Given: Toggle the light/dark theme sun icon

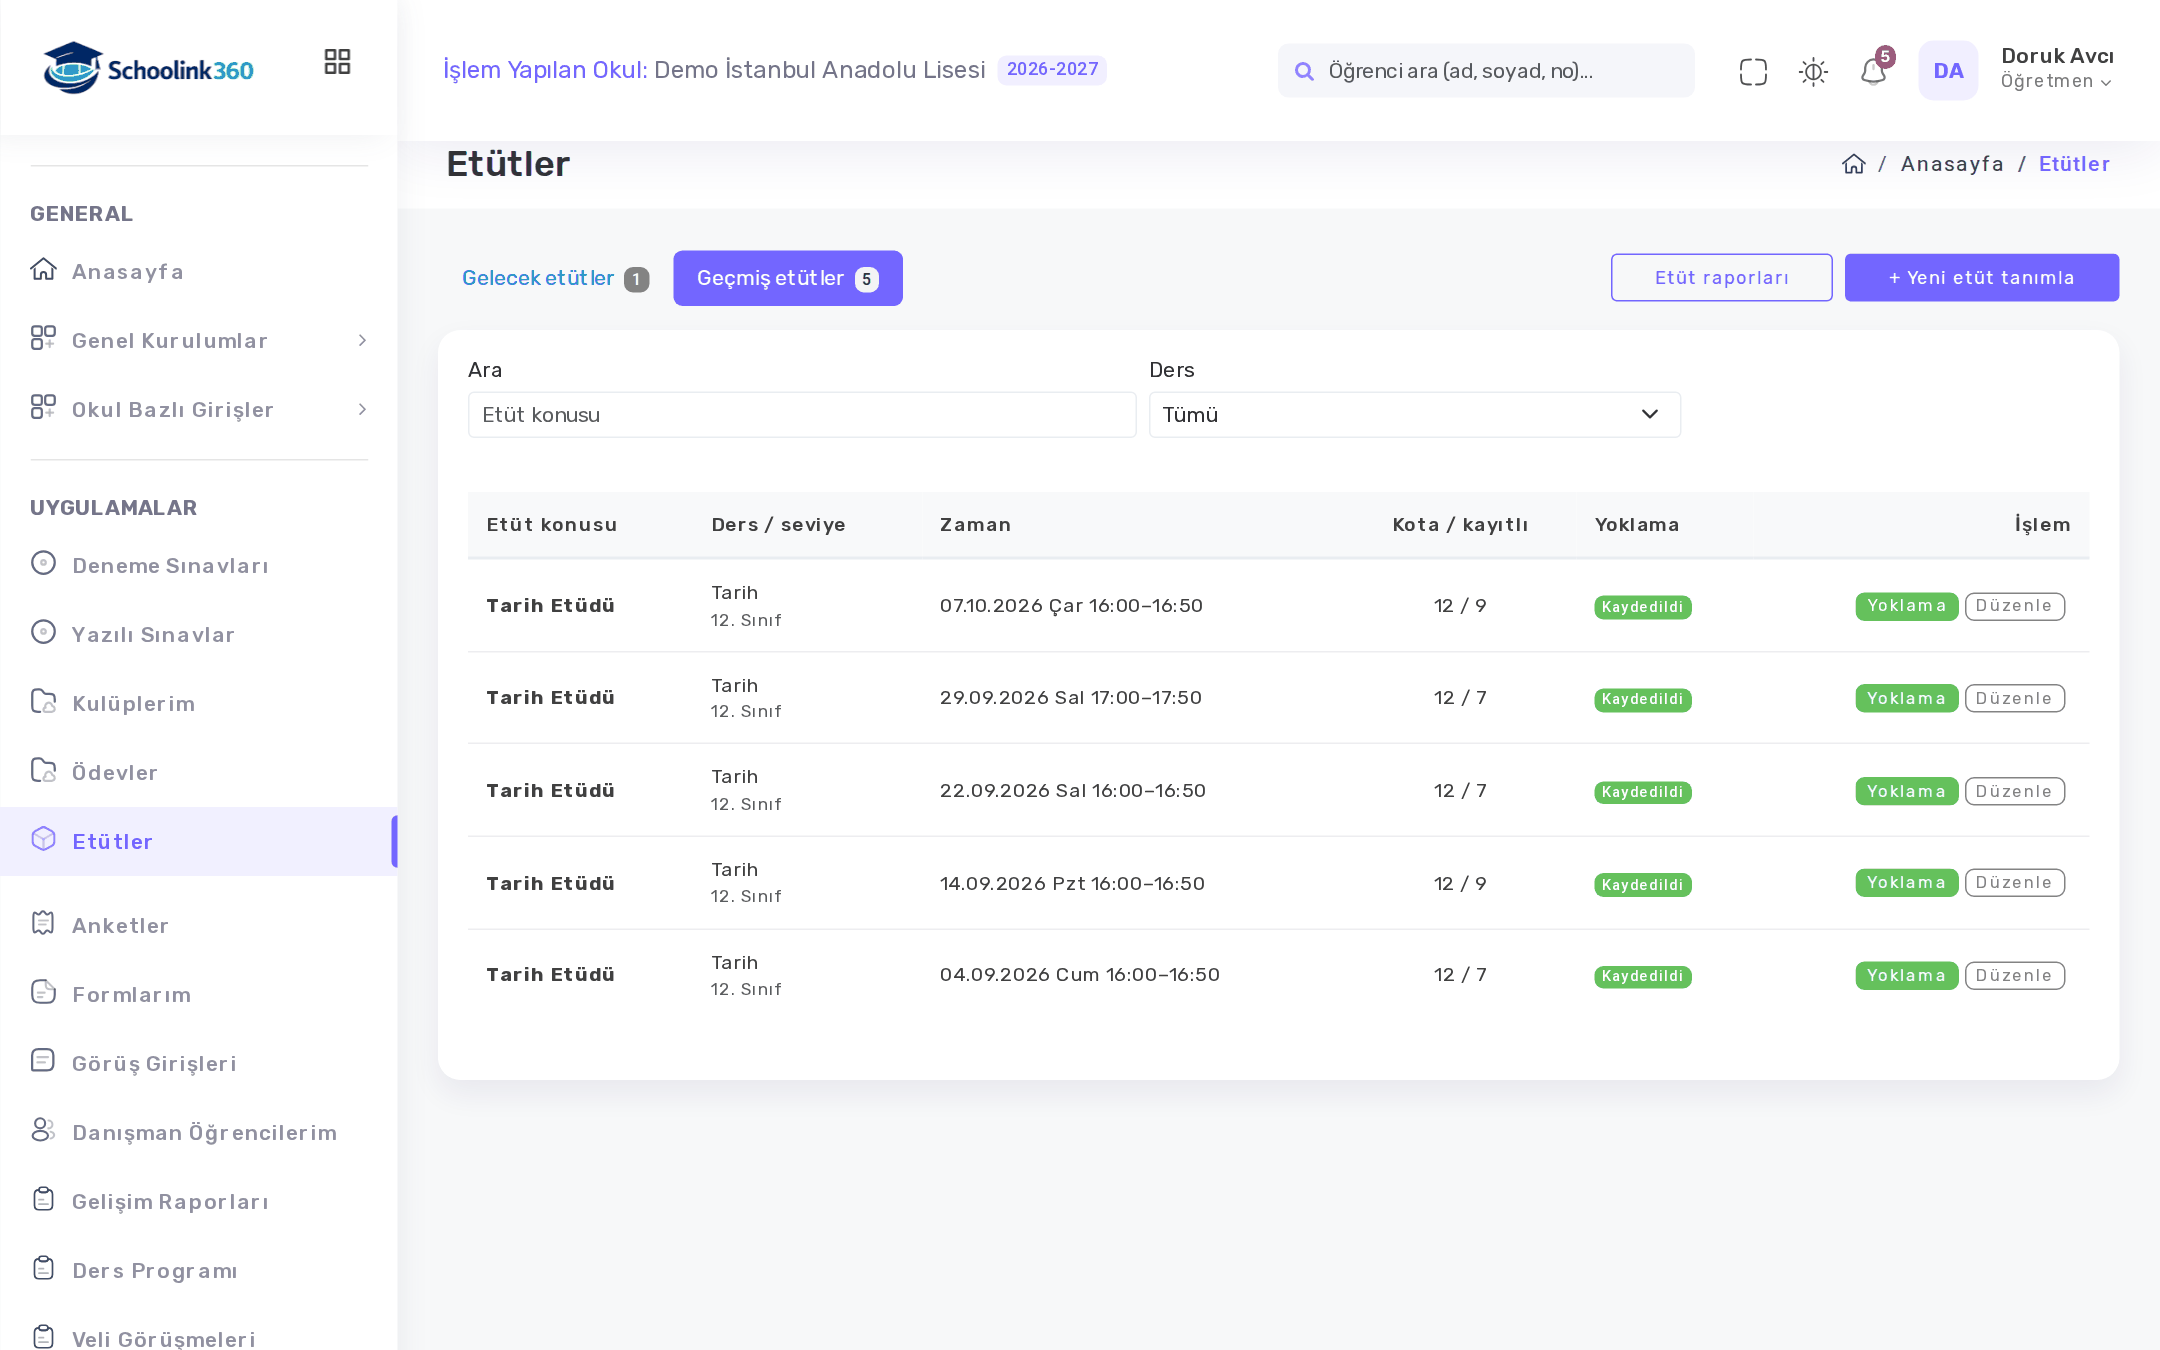Looking at the screenshot, I should 1813,72.
